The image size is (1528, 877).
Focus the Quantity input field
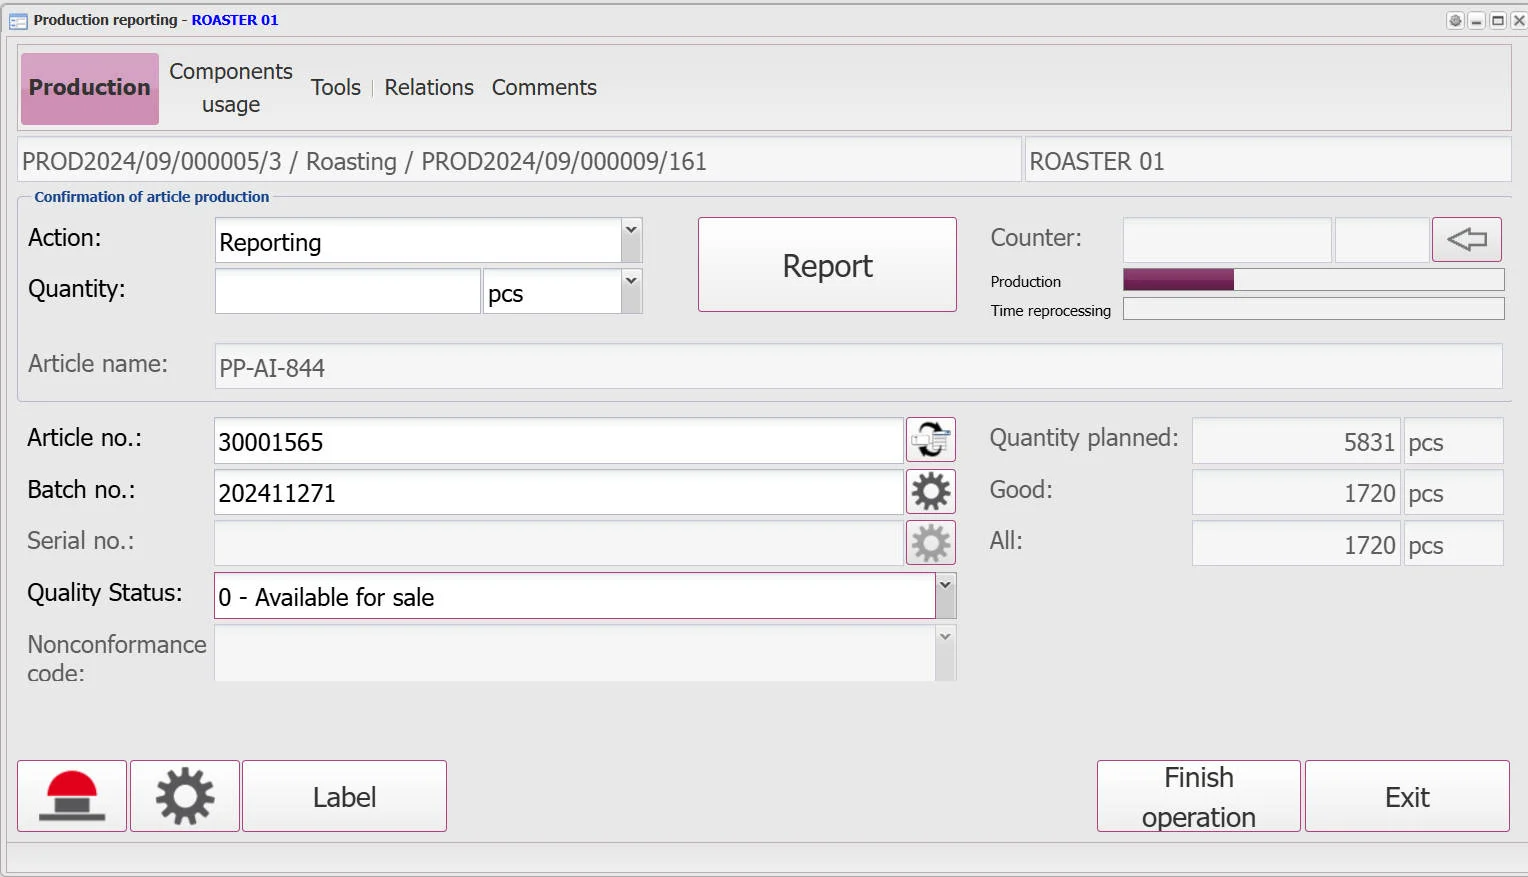pyautogui.click(x=347, y=292)
